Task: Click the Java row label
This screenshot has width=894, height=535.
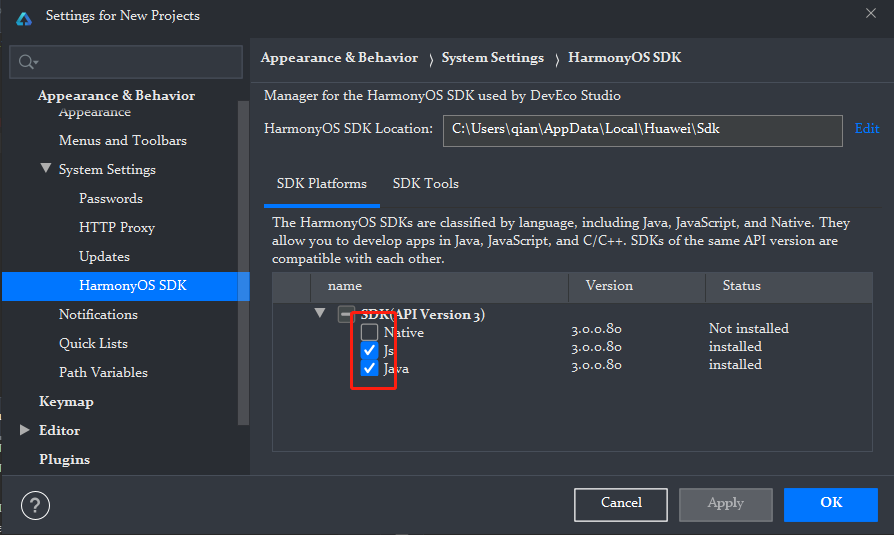Action: click(396, 369)
